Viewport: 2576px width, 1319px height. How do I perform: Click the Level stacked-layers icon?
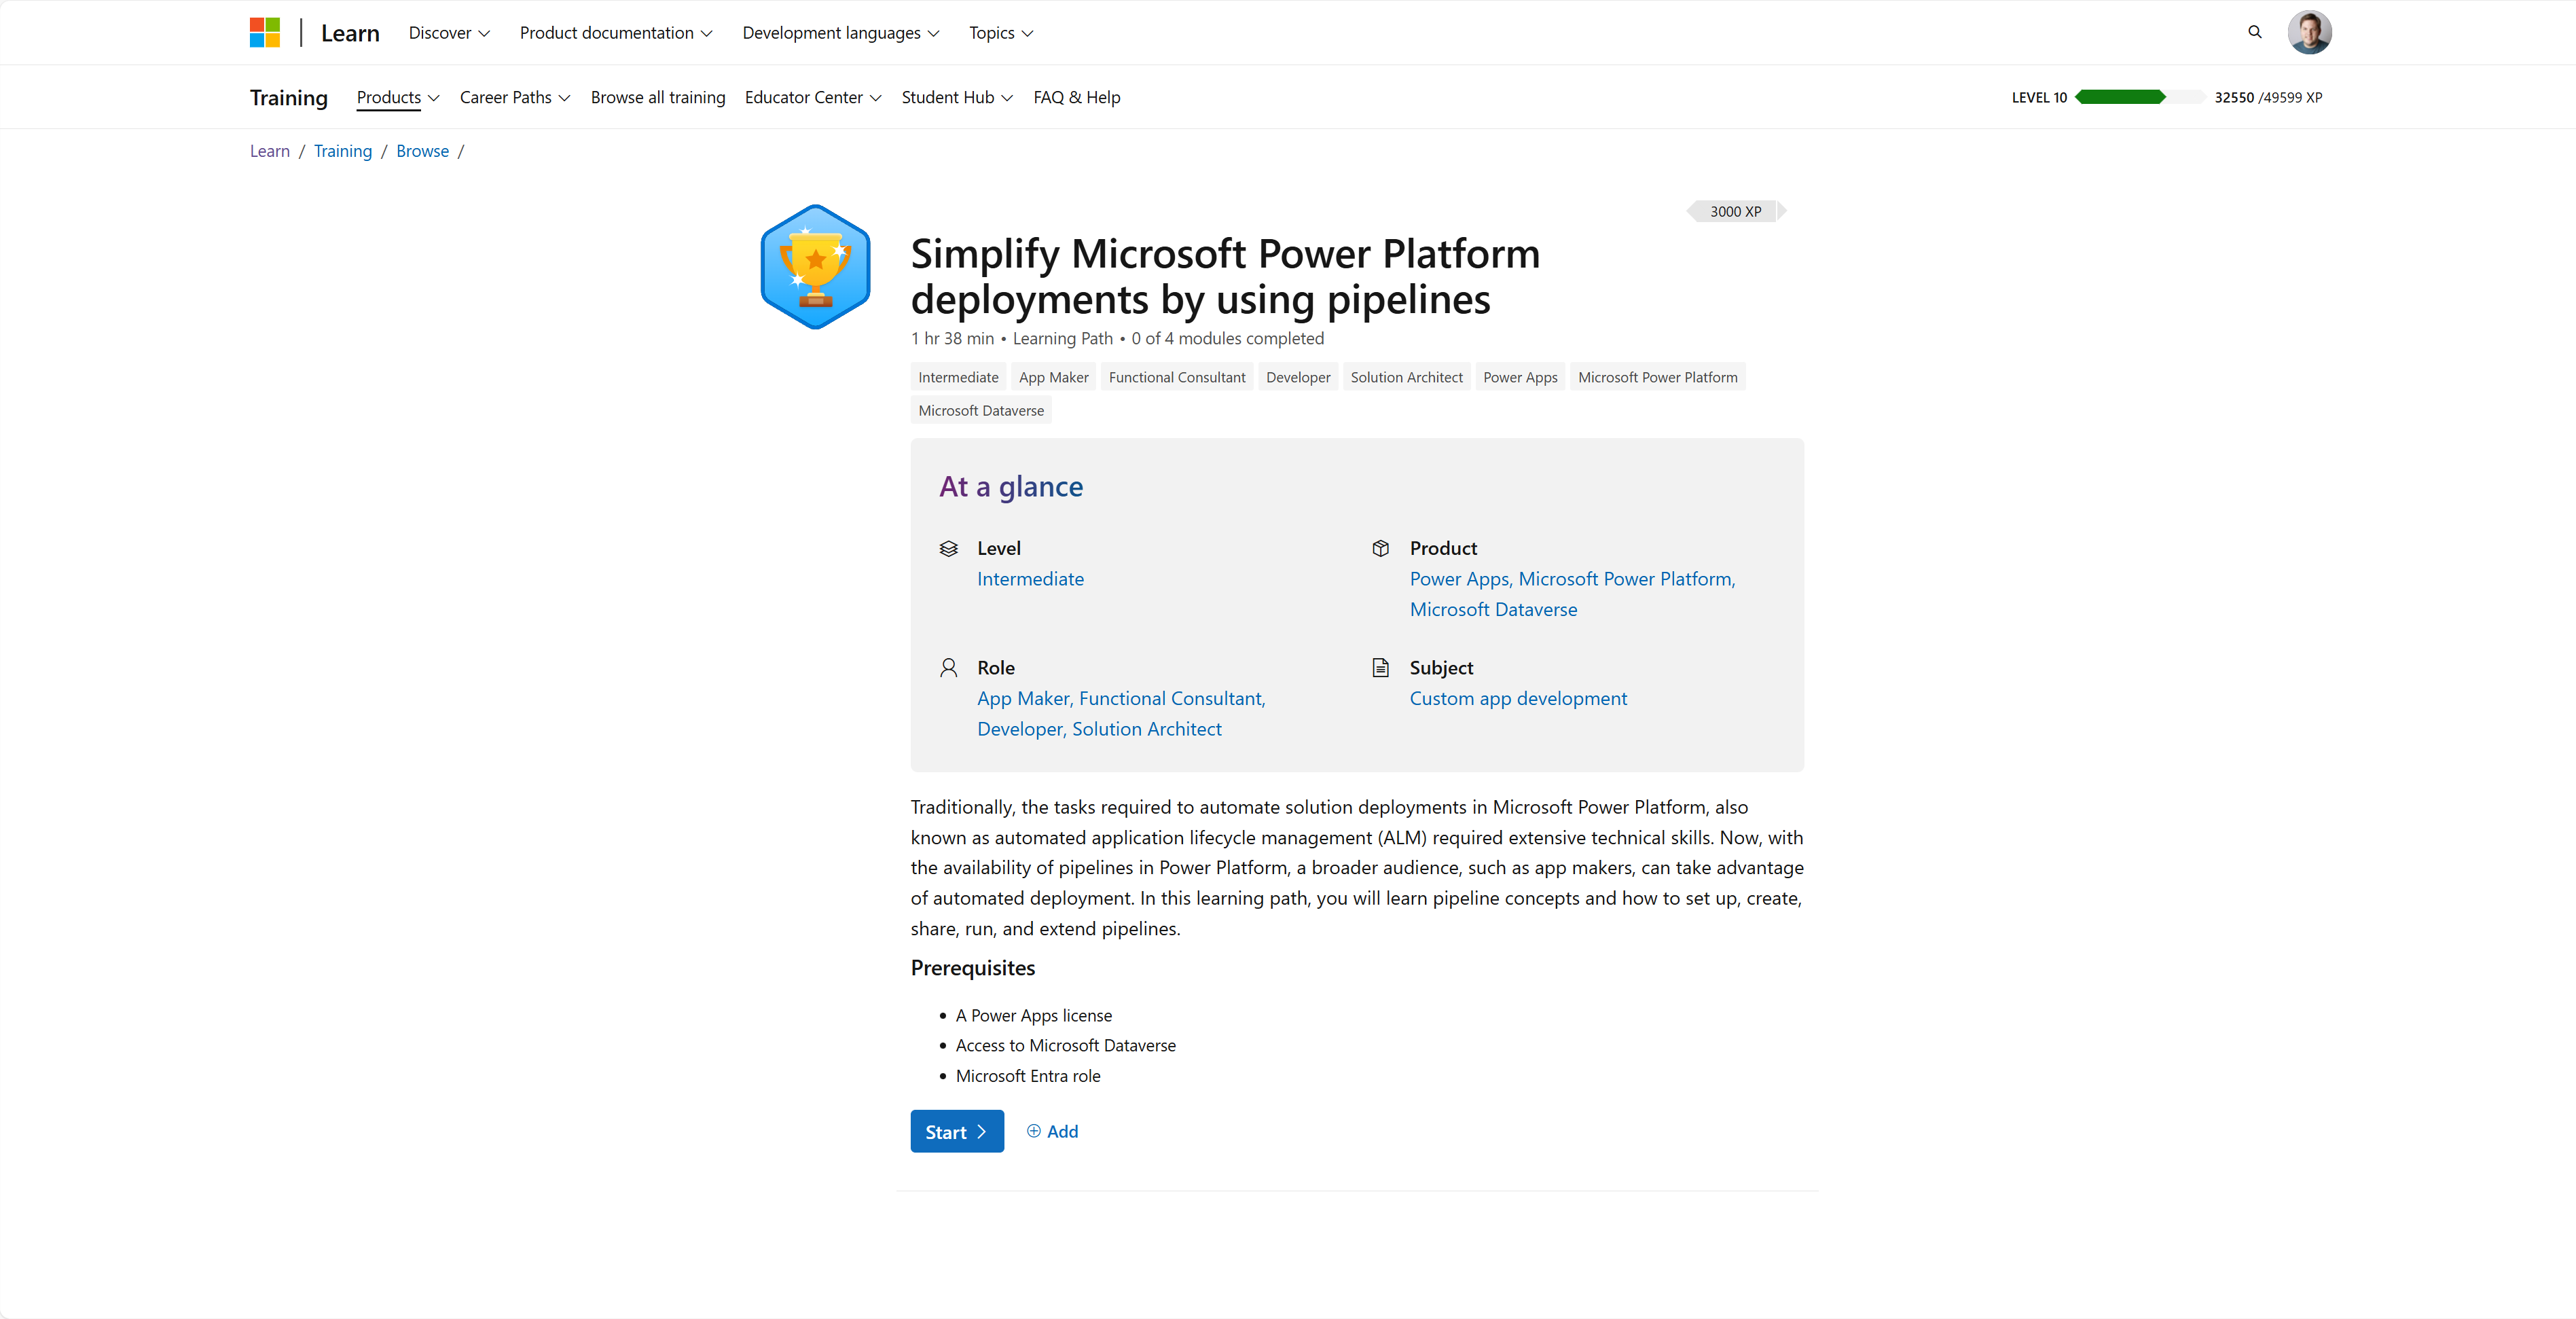pos(948,548)
